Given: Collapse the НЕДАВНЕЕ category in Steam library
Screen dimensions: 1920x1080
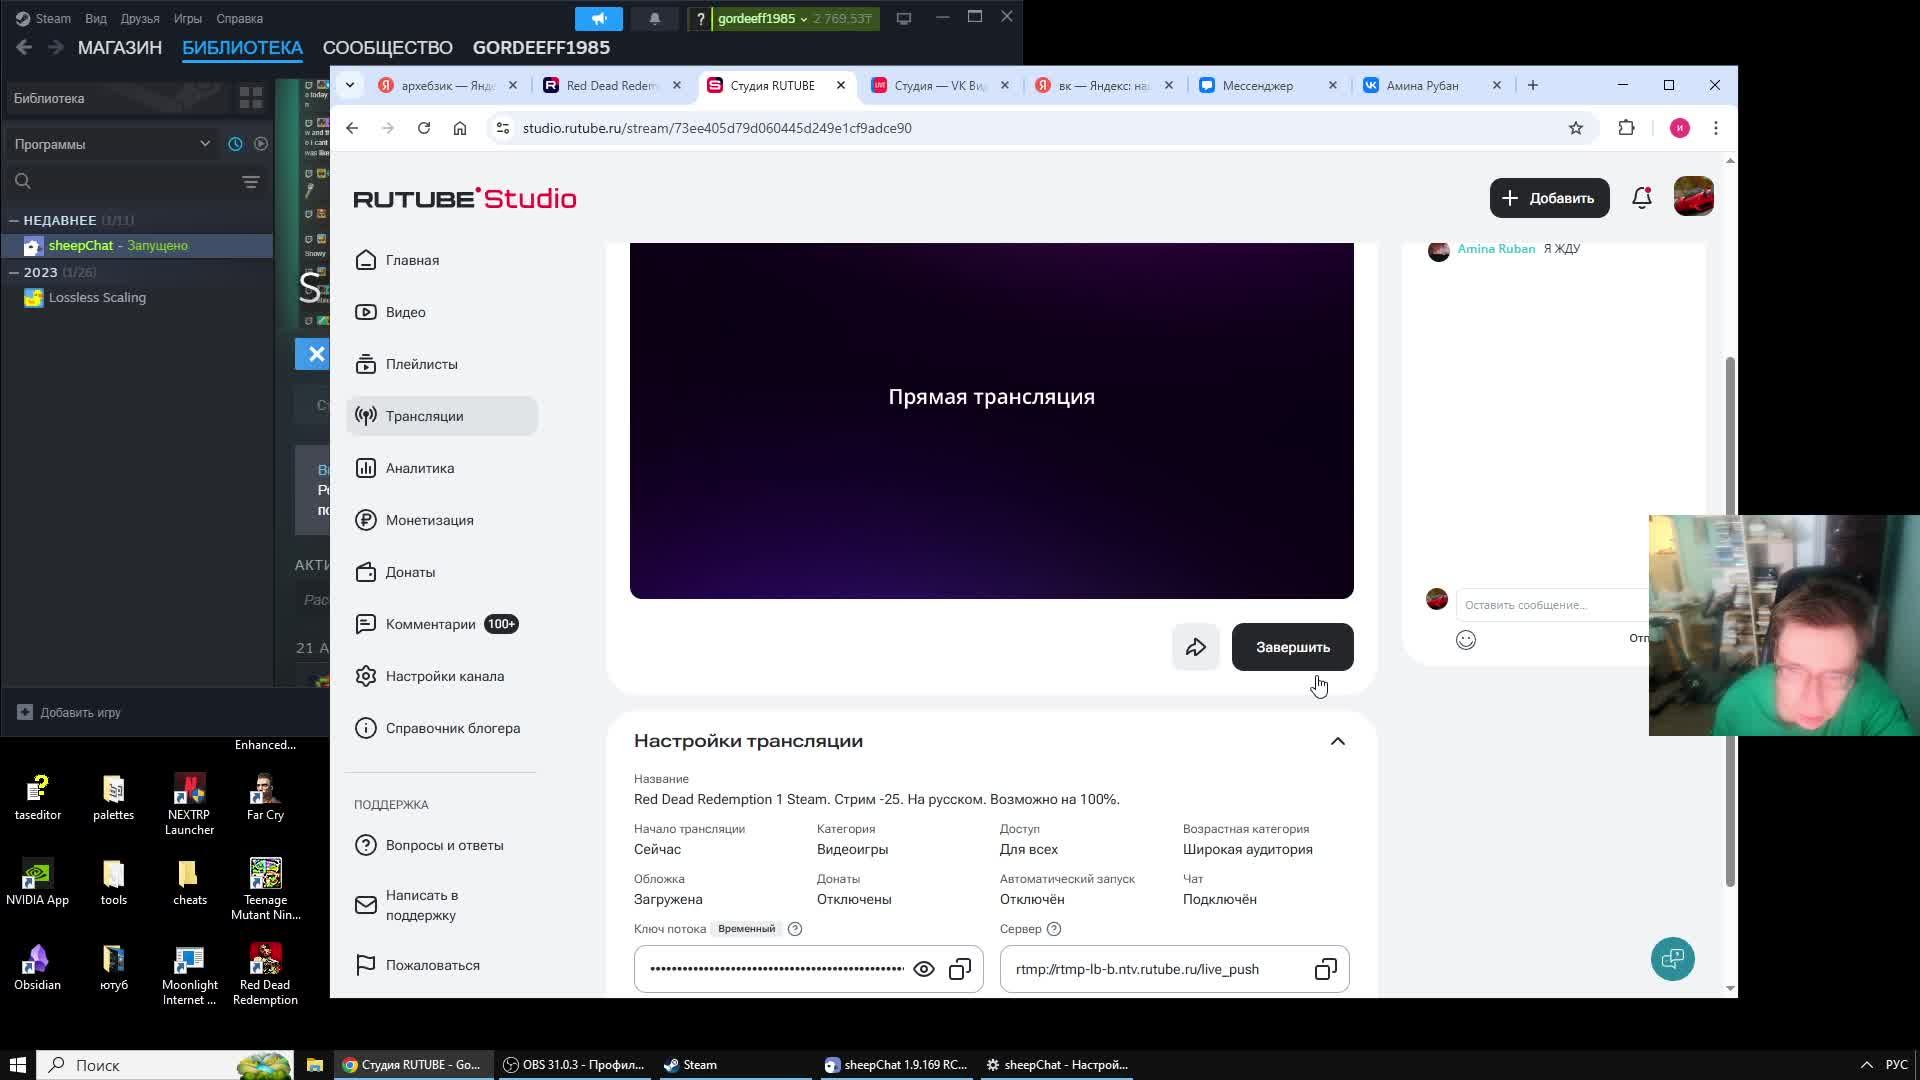Looking at the screenshot, I should point(14,220).
